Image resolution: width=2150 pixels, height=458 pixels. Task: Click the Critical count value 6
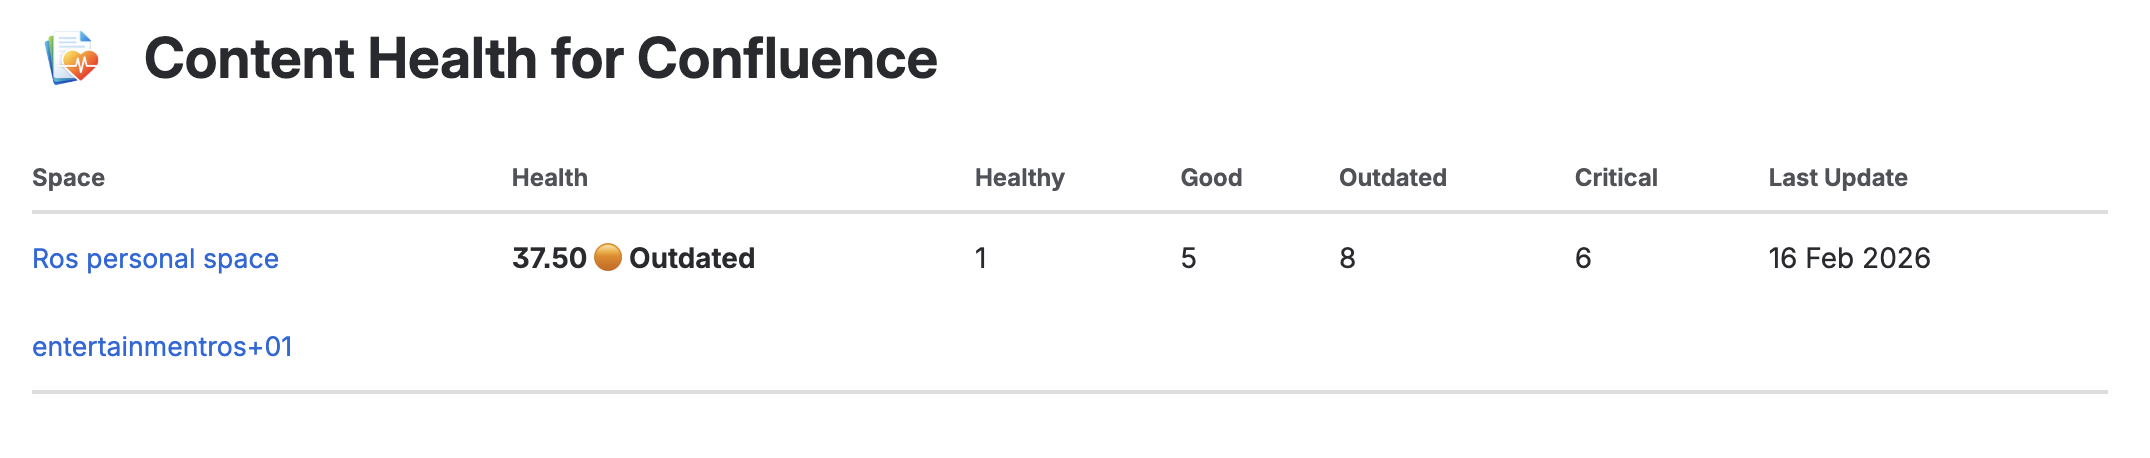(x=1582, y=258)
